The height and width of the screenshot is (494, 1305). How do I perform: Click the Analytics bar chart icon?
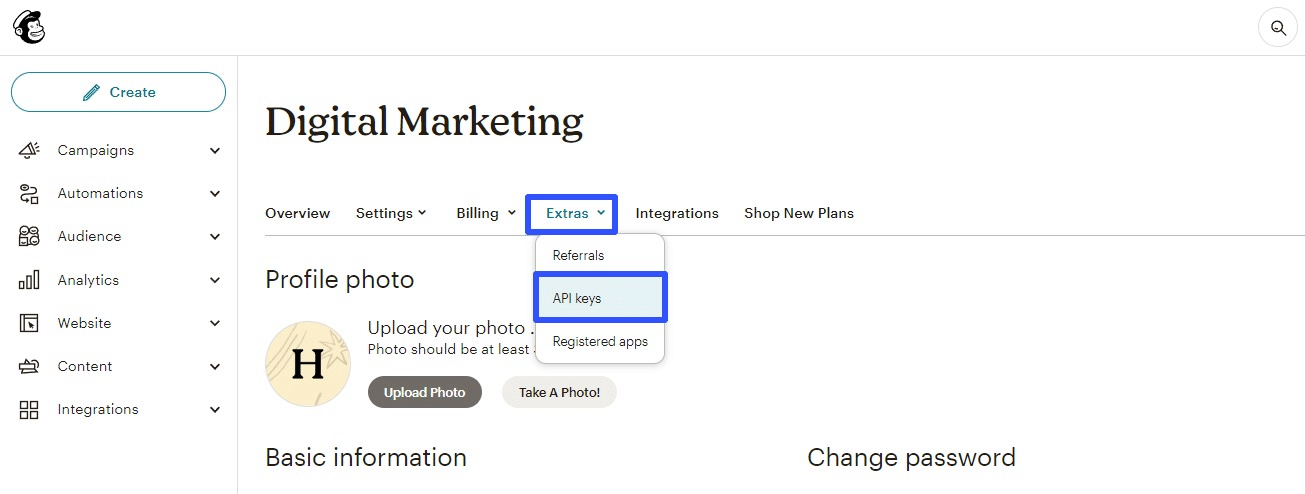(29, 280)
